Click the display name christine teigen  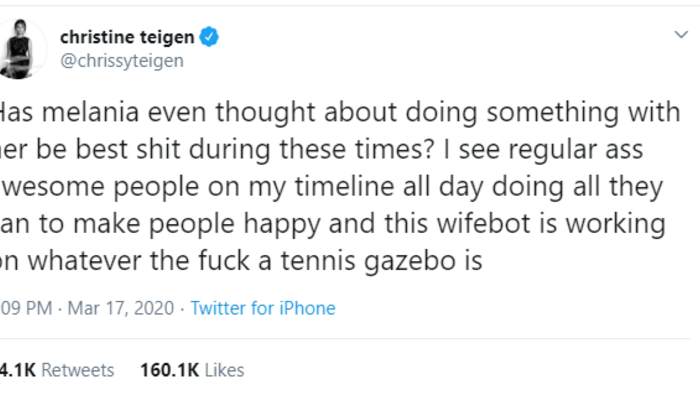[130, 39]
